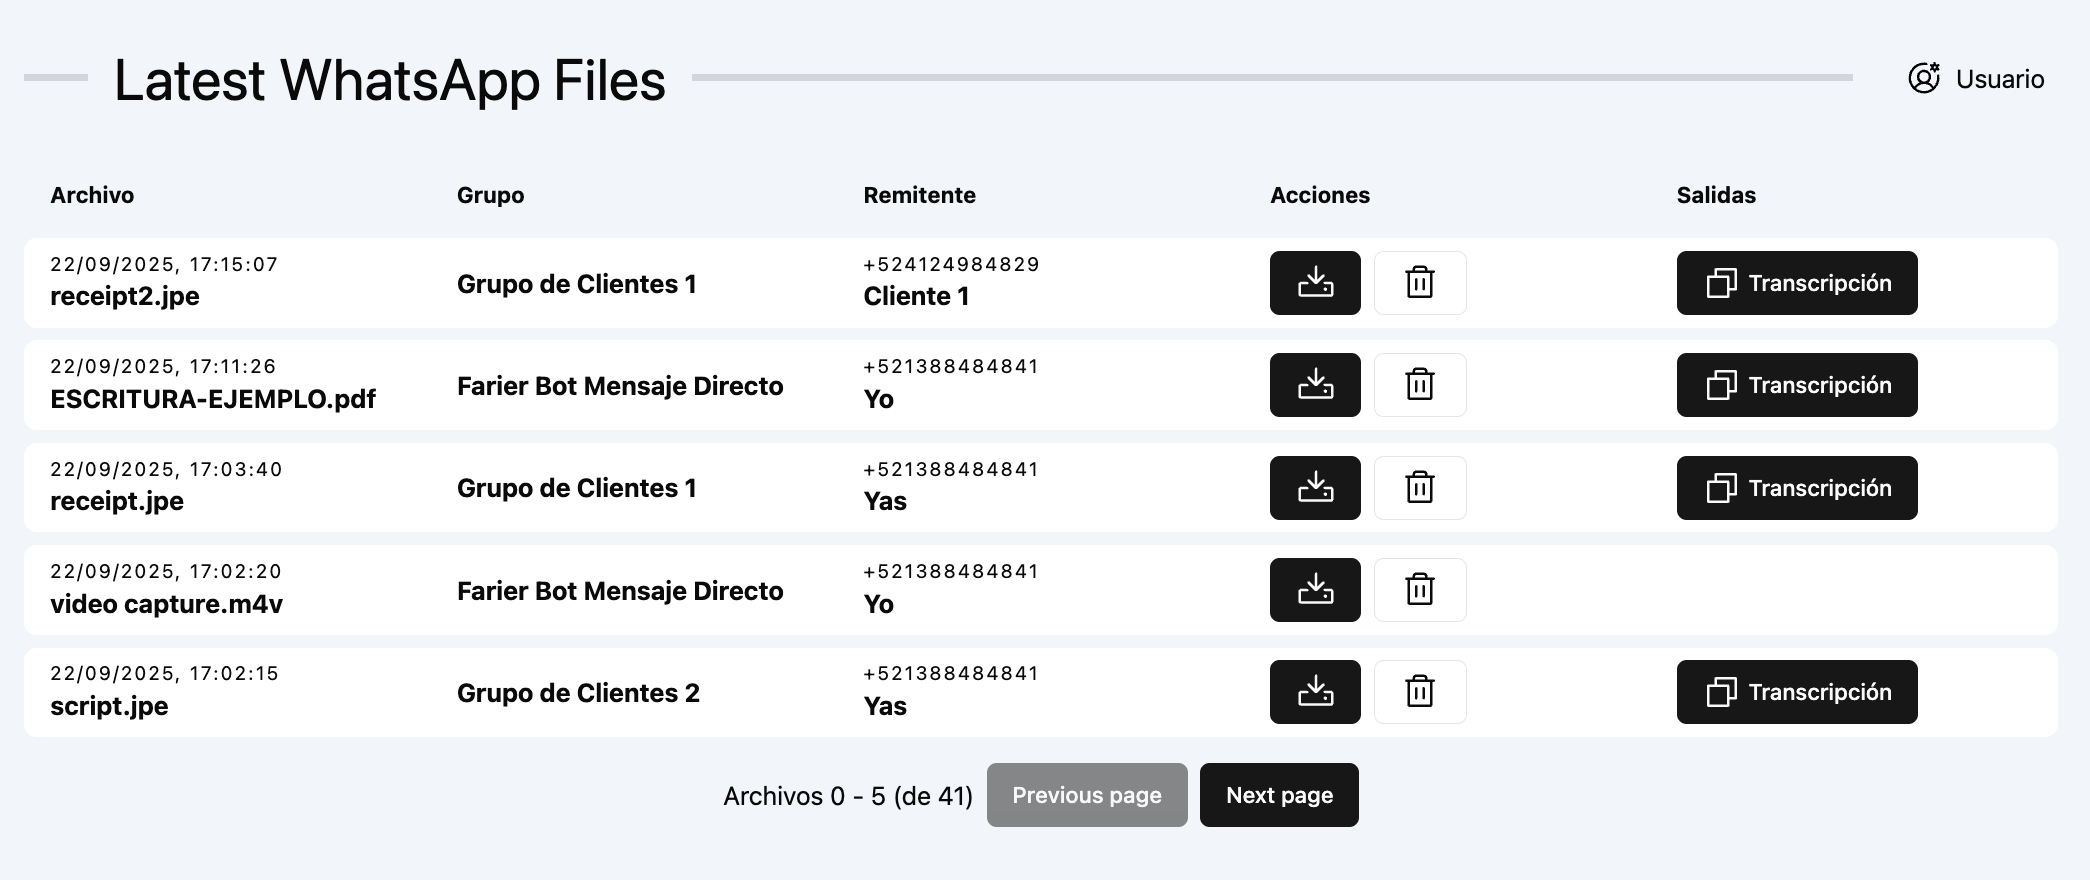Delete the receipt2.jpe file
This screenshot has width=2090, height=880.
[x=1419, y=283]
